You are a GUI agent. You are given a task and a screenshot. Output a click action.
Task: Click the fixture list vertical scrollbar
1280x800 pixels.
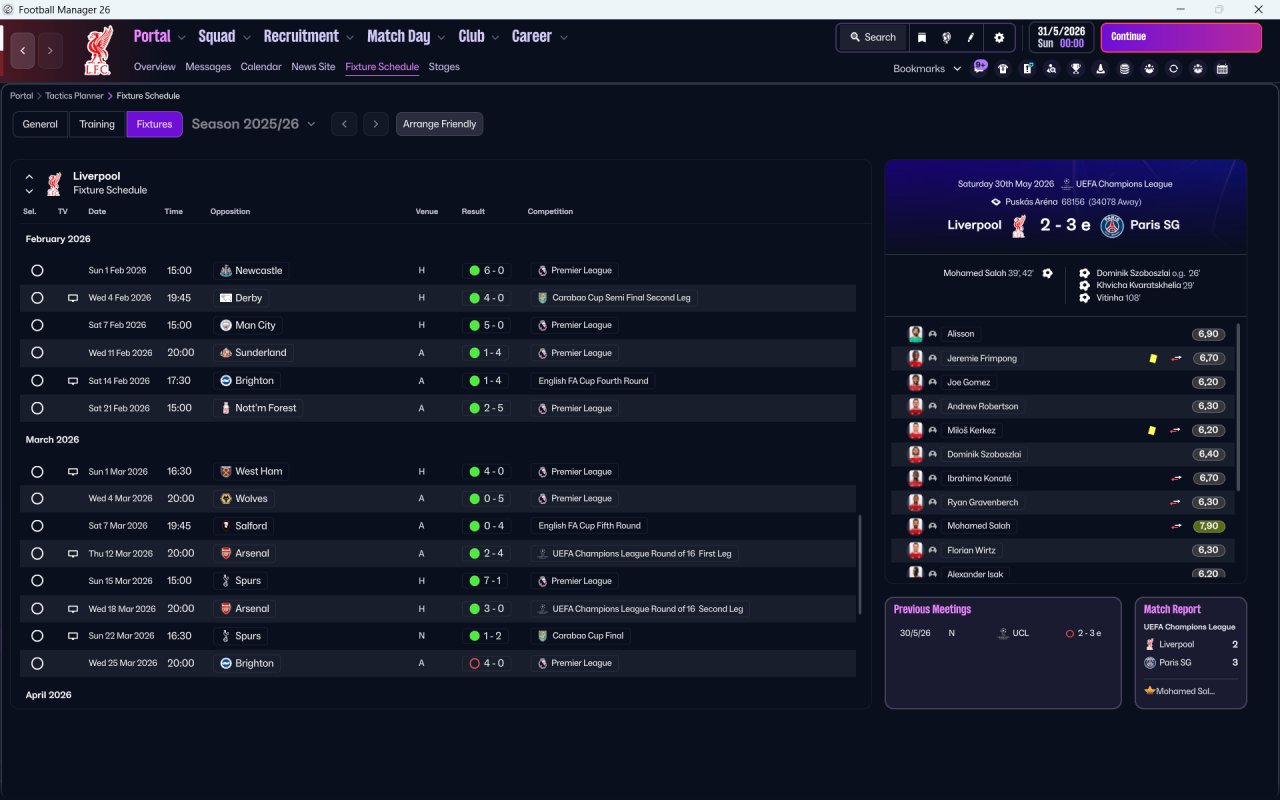pyautogui.click(x=860, y=565)
